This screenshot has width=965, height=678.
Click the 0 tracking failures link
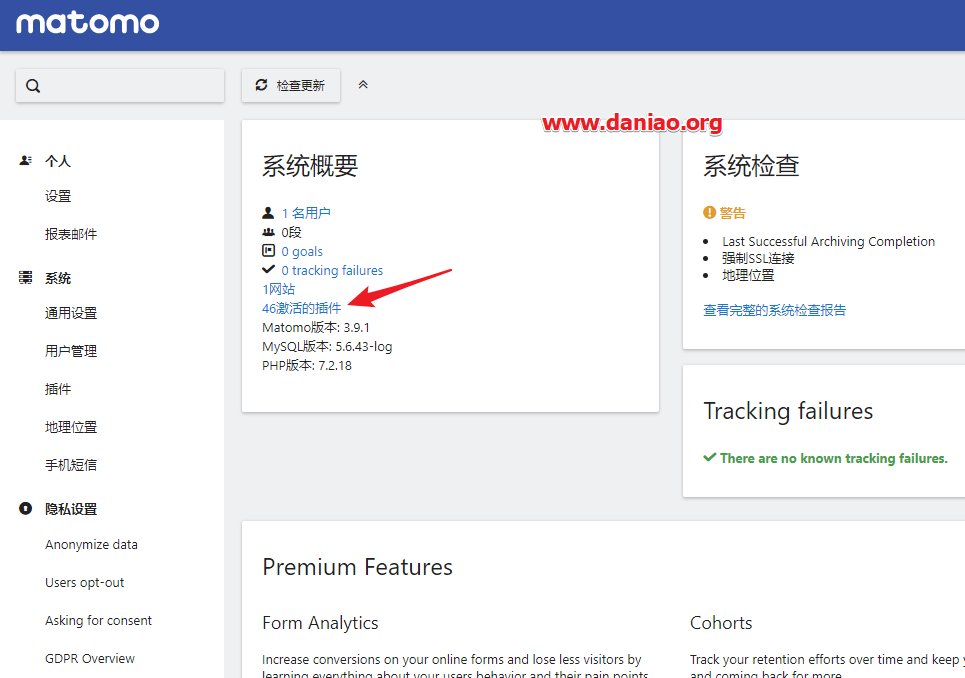pos(332,271)
